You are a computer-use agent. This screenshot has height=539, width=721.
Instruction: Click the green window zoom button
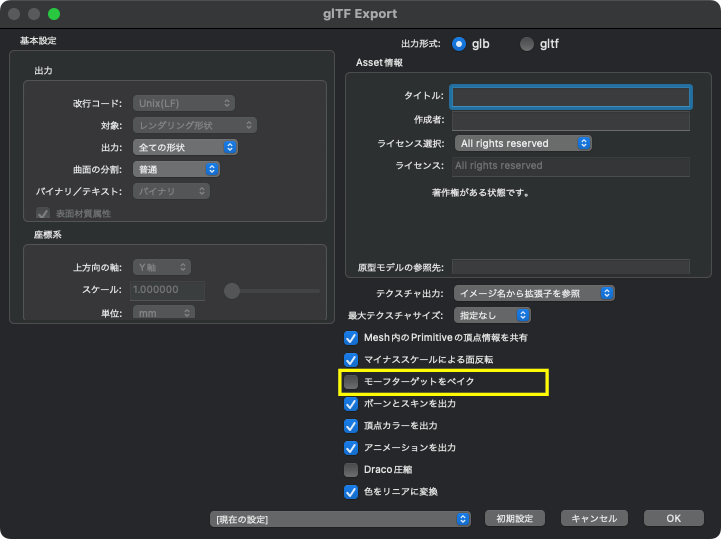click(54, 14)
